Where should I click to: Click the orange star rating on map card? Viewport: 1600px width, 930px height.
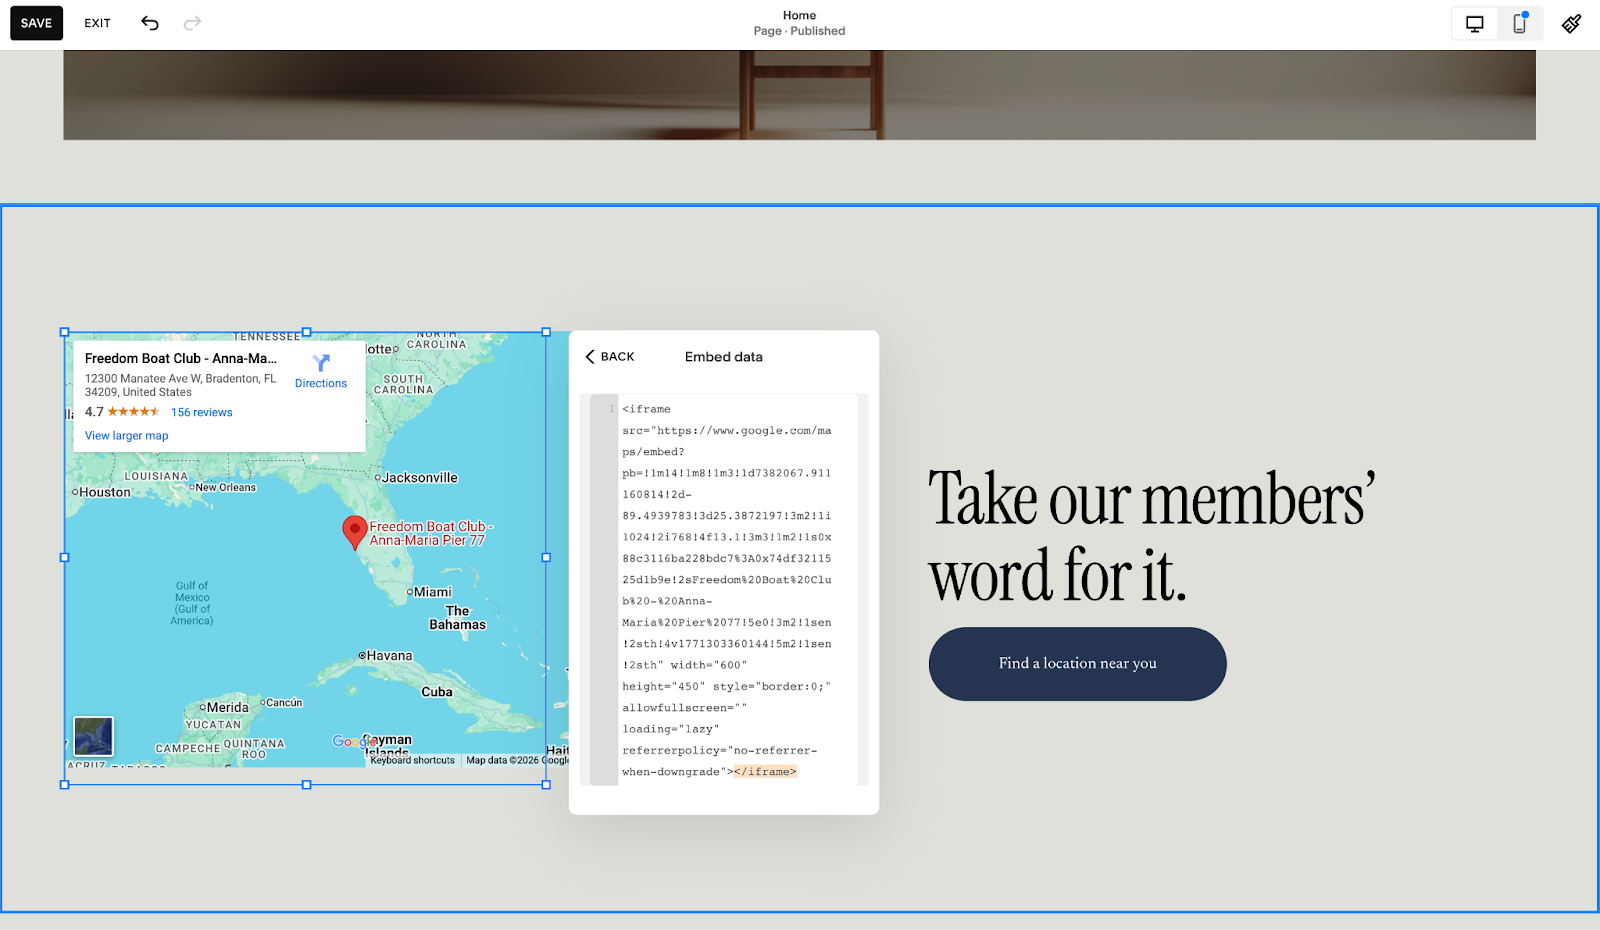133,412
